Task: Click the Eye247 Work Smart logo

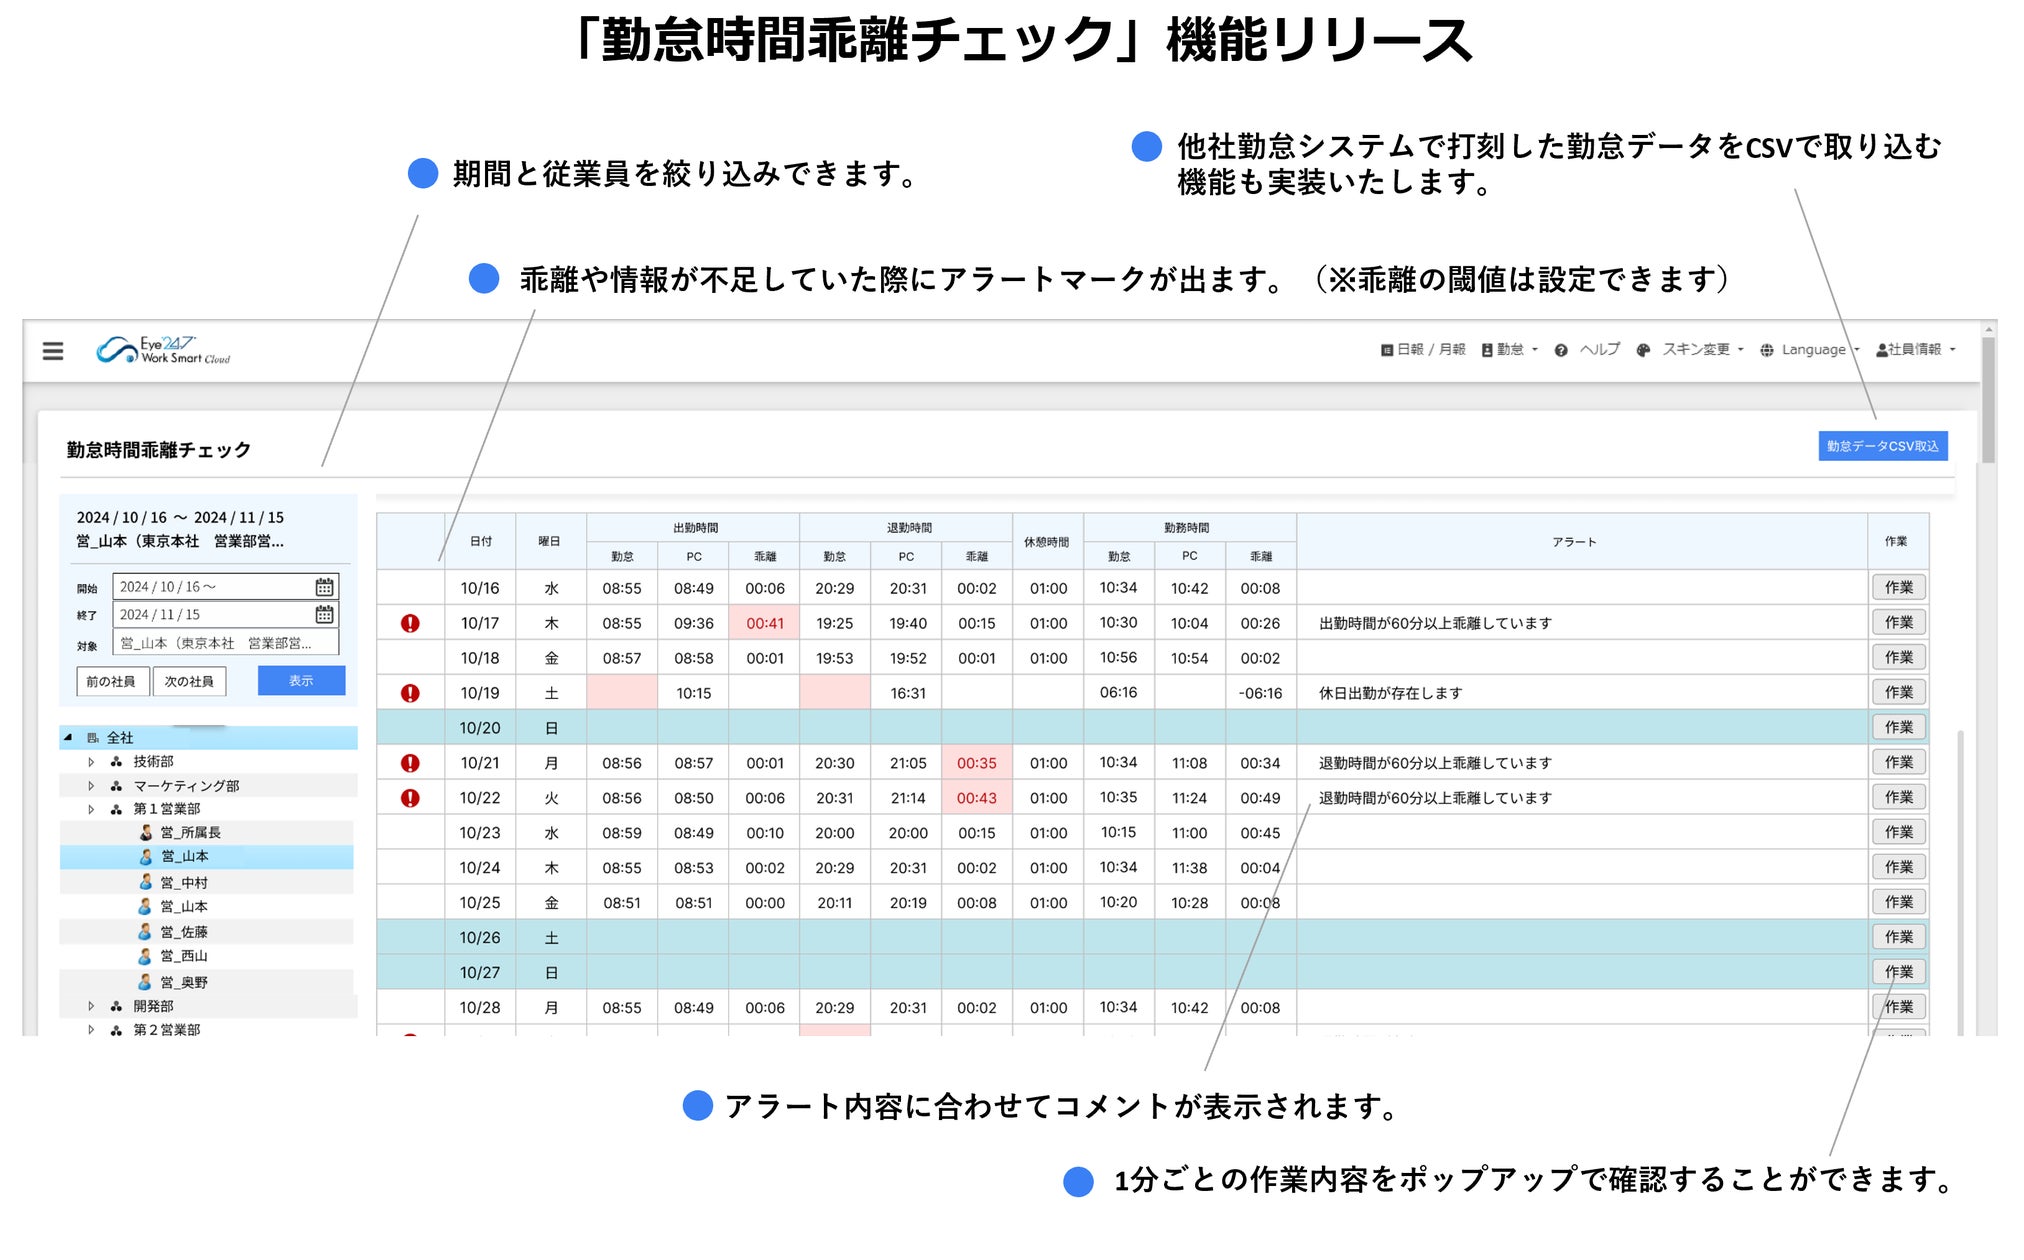Action: [x=163, y=350]
